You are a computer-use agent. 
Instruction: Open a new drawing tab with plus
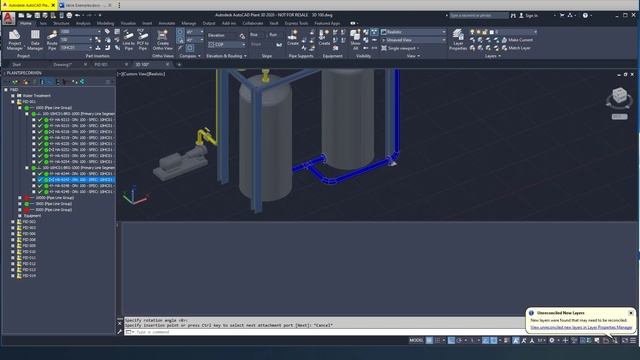pyautogui.click(x=179, y=64)
